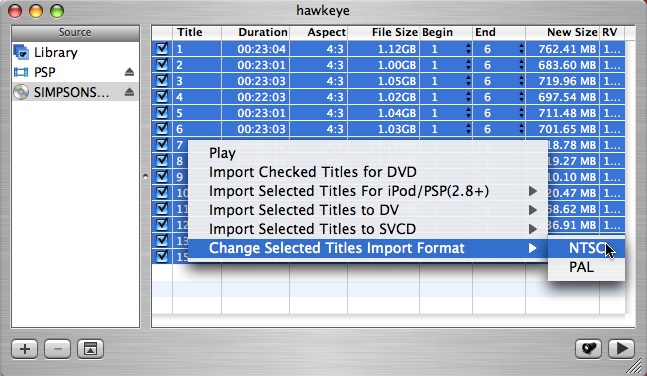Viewport: 647px width, 376px height.
Task: Sort by the Title column header
Action: tap(197, 33)
